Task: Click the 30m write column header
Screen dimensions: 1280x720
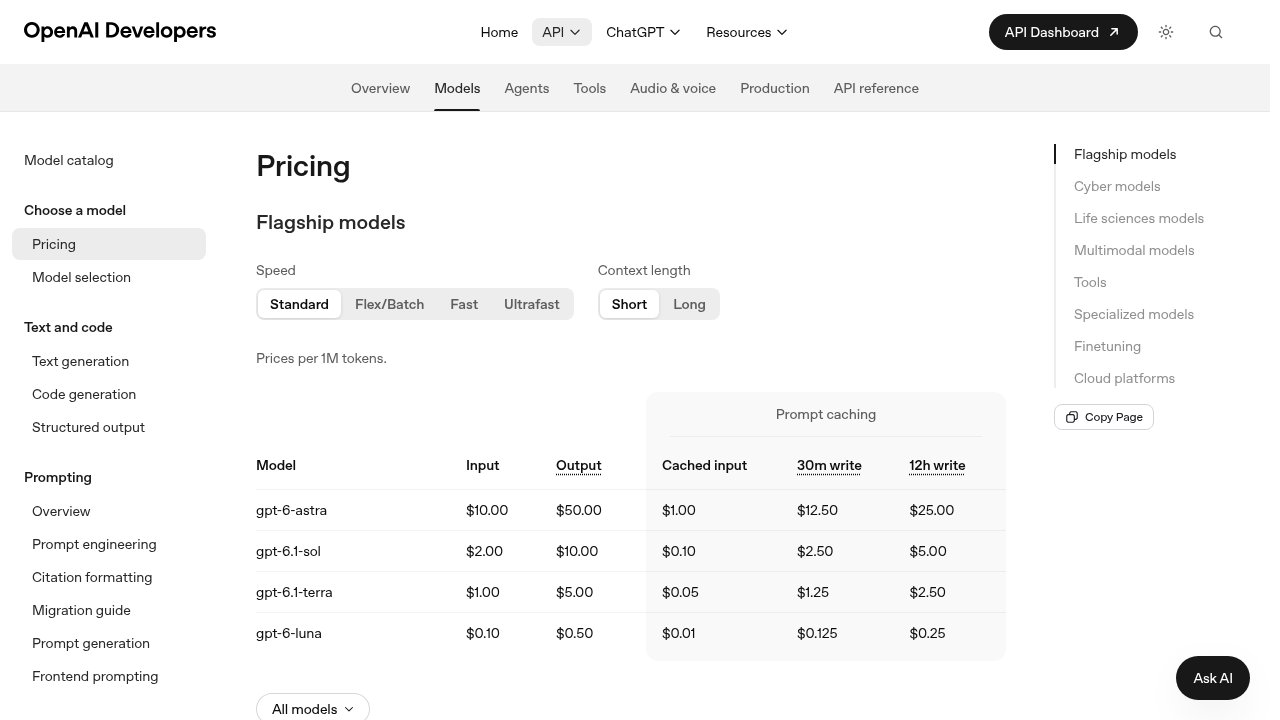Action: (829, 465)
